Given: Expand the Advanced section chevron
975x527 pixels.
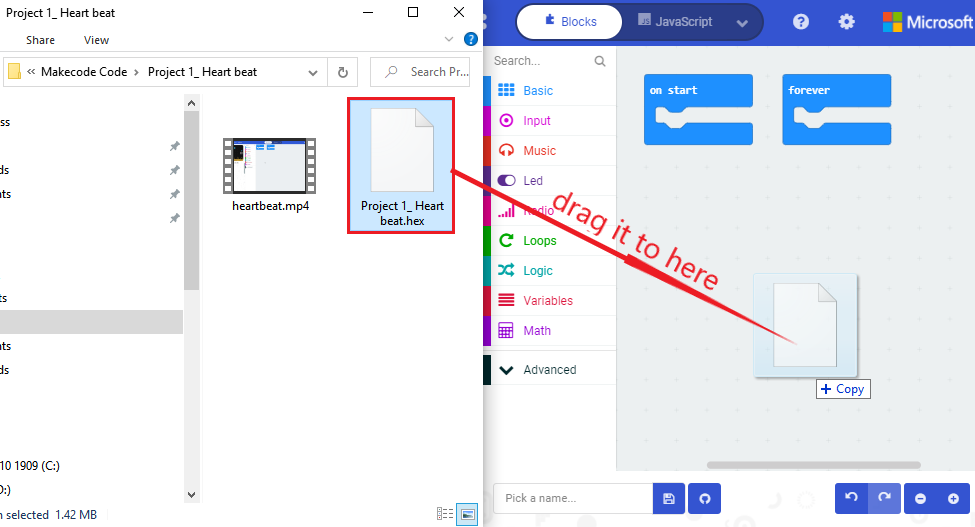Looking at the screenshot, I should [x=507, y=370].
